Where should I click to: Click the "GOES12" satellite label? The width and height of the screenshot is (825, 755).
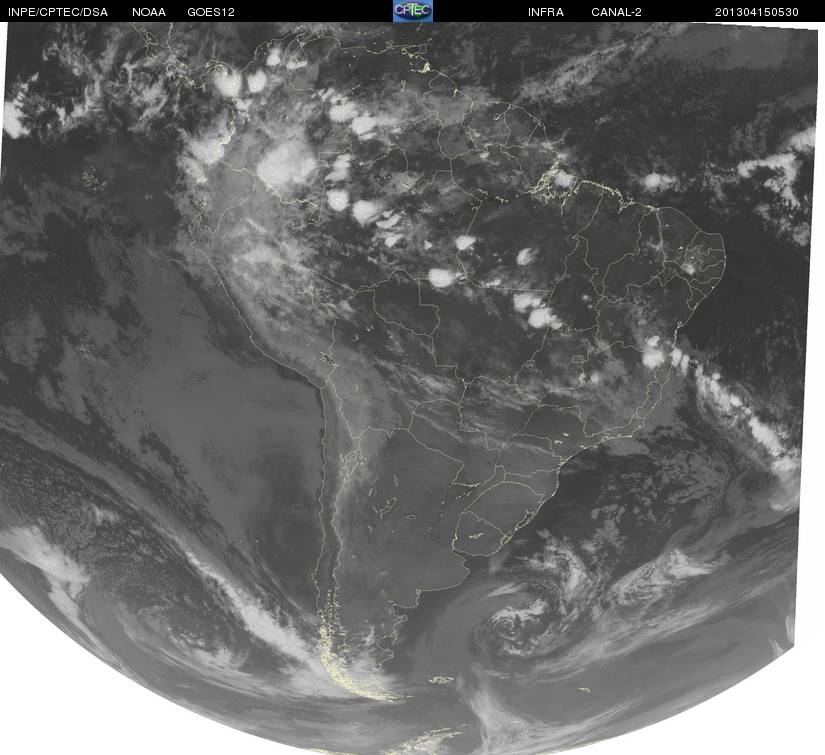(x=211, y=12)
